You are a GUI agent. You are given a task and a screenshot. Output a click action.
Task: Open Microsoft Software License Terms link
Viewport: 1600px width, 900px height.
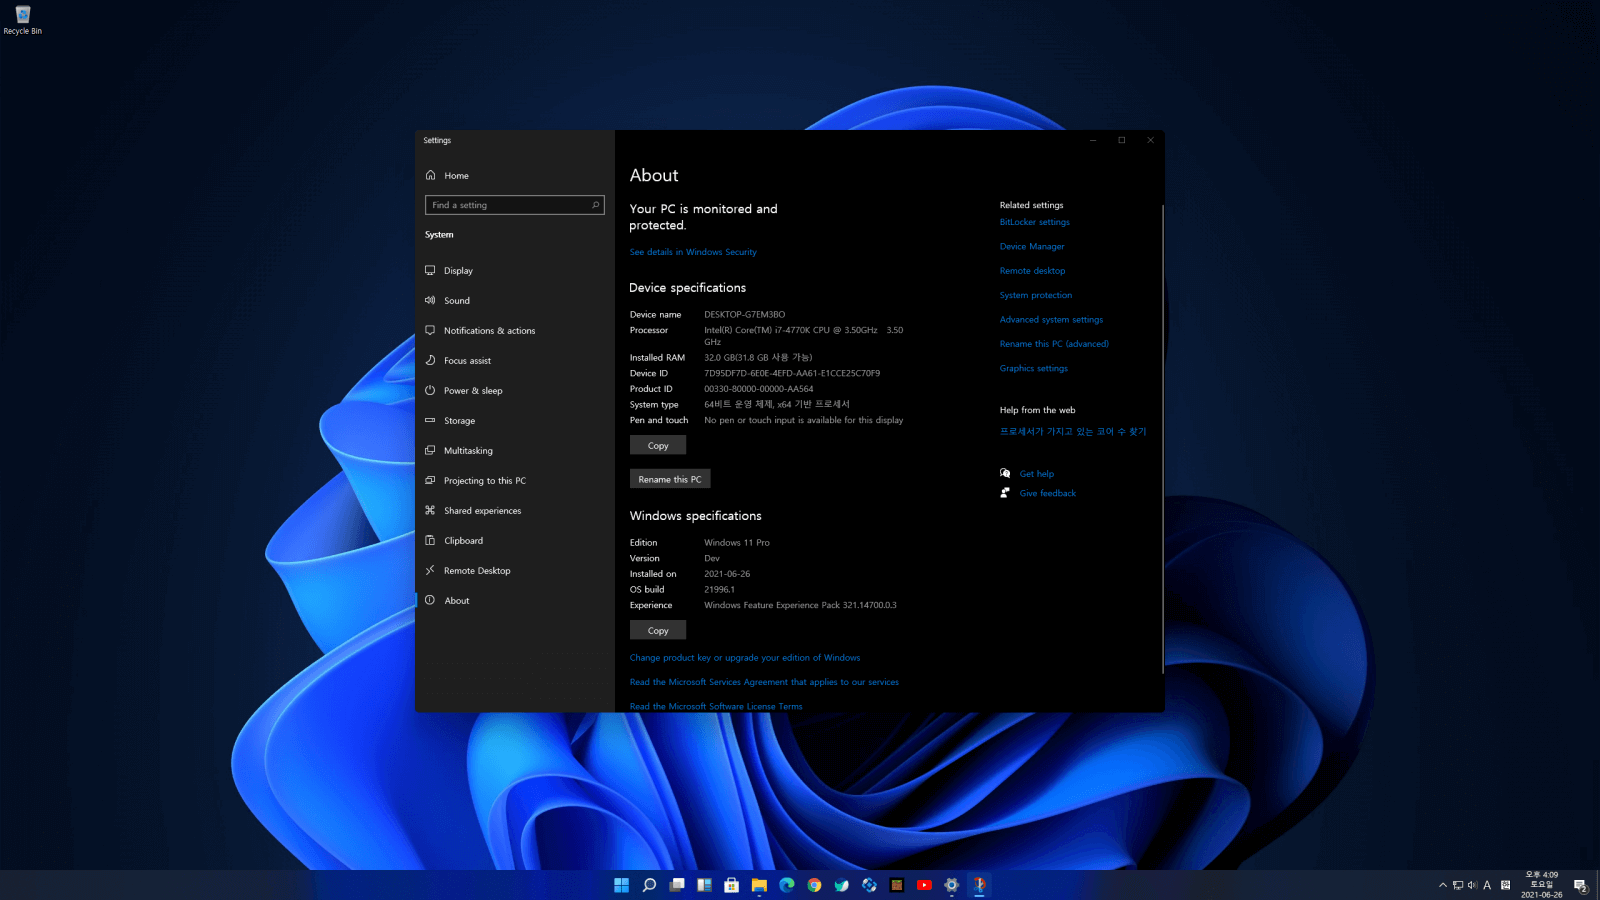coord(716,706)
